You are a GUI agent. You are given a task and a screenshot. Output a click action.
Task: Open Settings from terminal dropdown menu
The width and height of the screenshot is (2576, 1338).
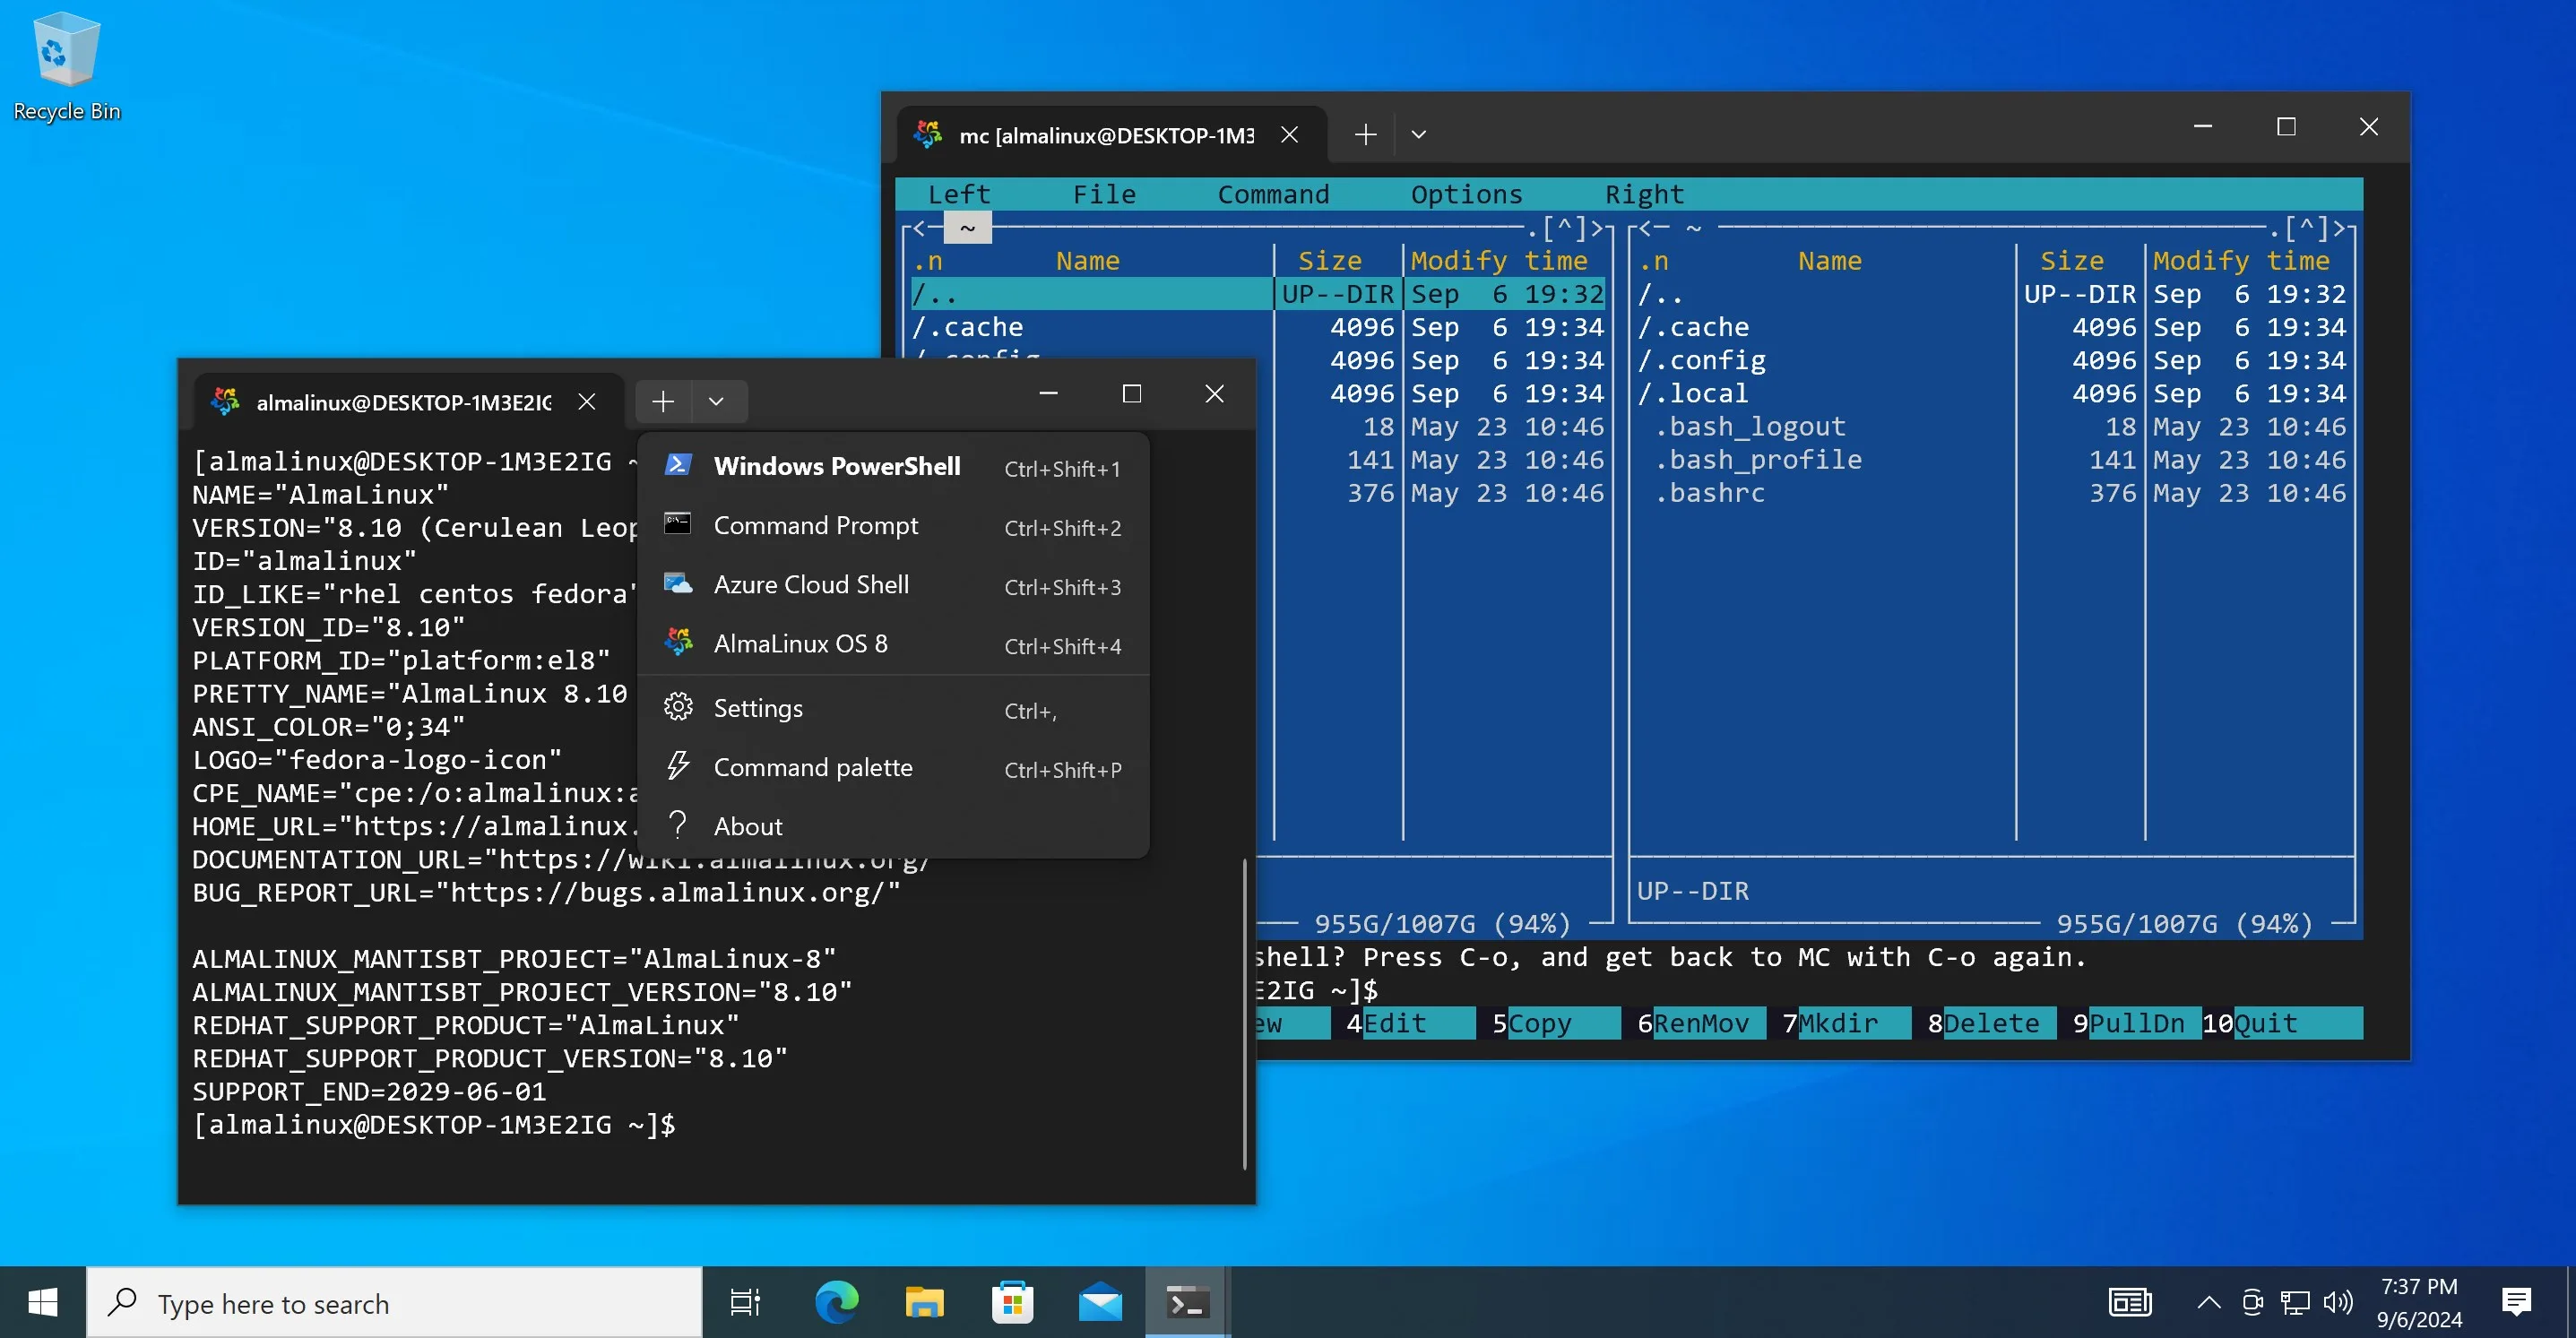(x=892, y=709)
